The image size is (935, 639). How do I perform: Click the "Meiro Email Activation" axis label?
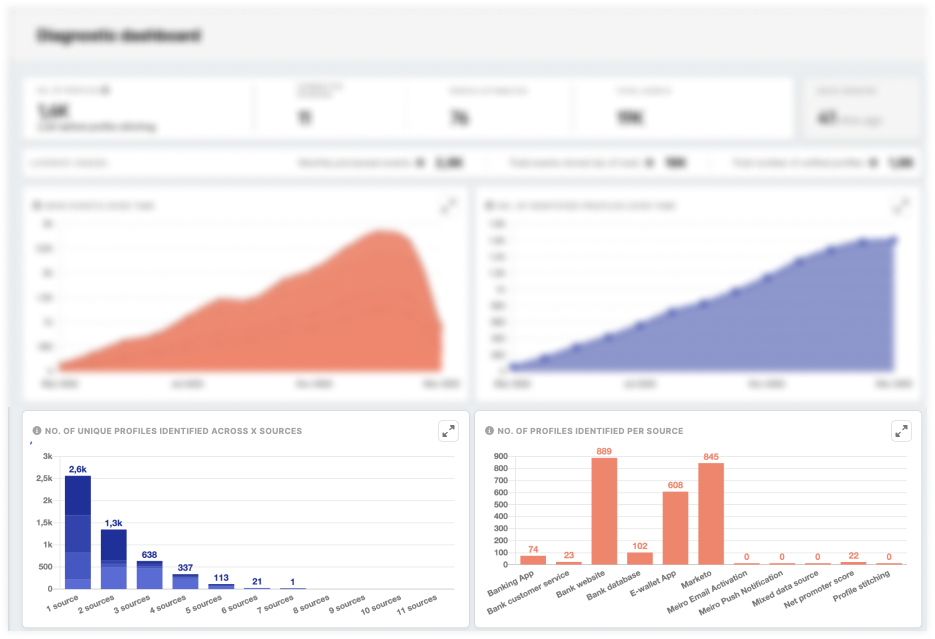(707, 592)
